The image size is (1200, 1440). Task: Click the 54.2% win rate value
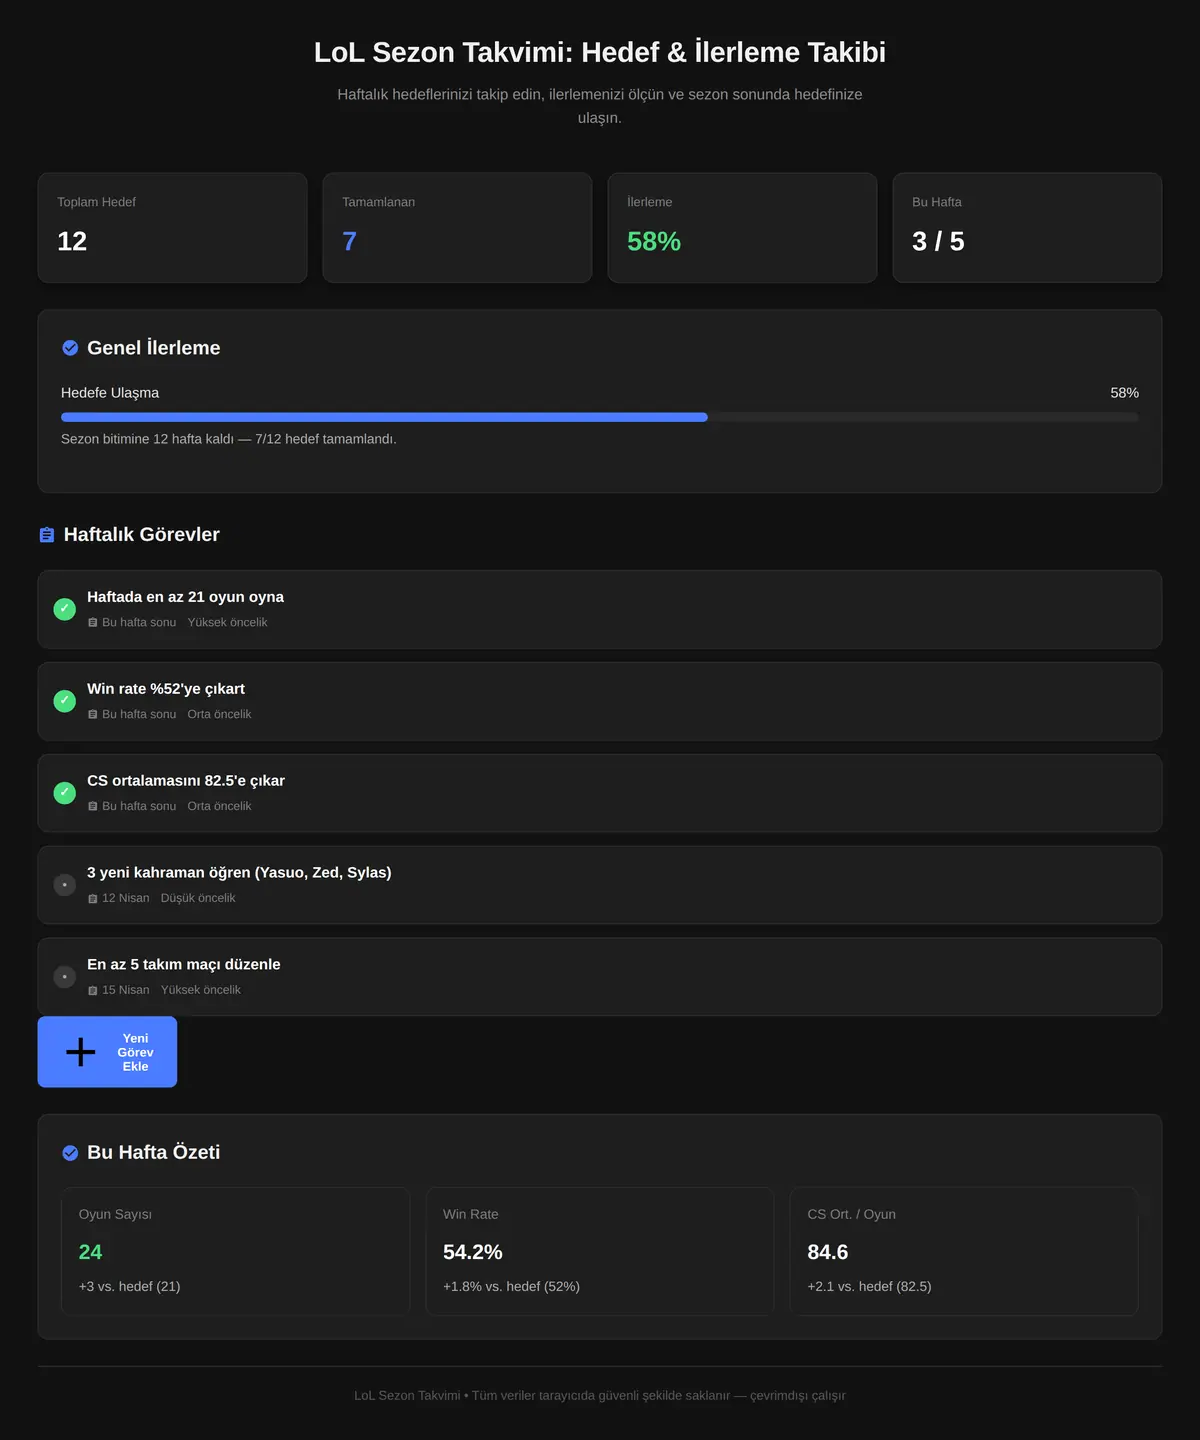point(473,1252)
